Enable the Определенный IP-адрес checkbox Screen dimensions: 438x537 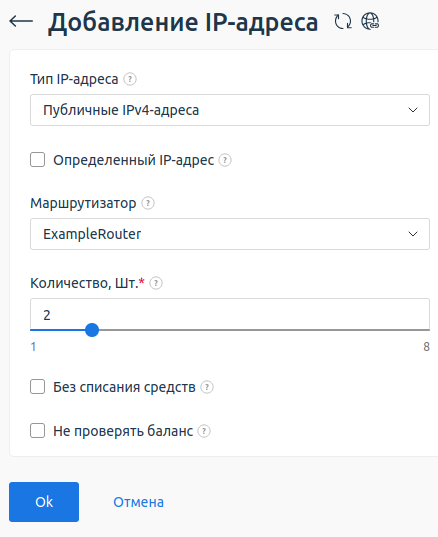(x=37, y=160)
